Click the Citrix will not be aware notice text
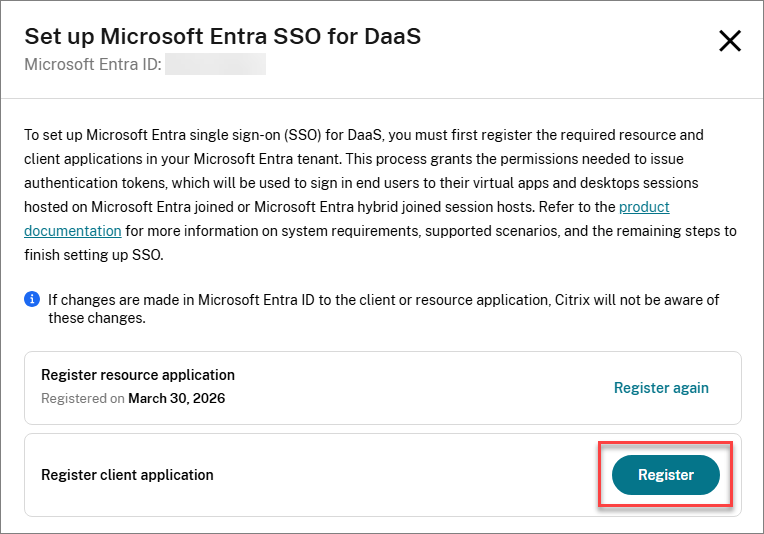 383,308
